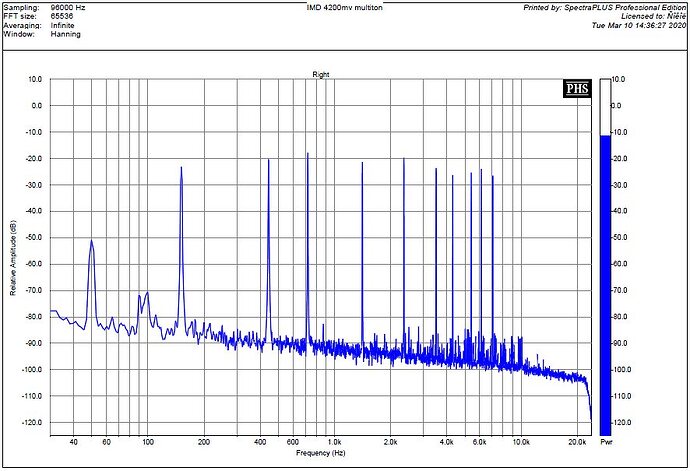Click the 'Sampling:' label
Image resolution: width=690 pixels, height=471 pixels.
tap(21, 7)
